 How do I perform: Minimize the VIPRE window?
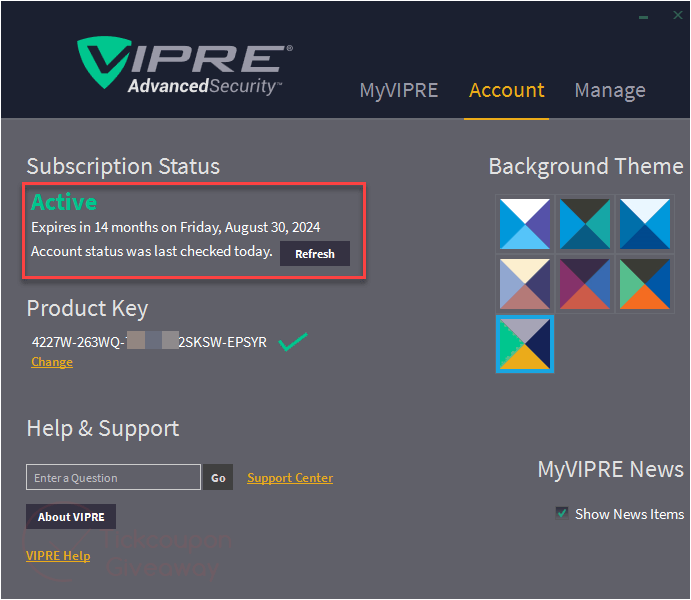click(x=643, y=17)
